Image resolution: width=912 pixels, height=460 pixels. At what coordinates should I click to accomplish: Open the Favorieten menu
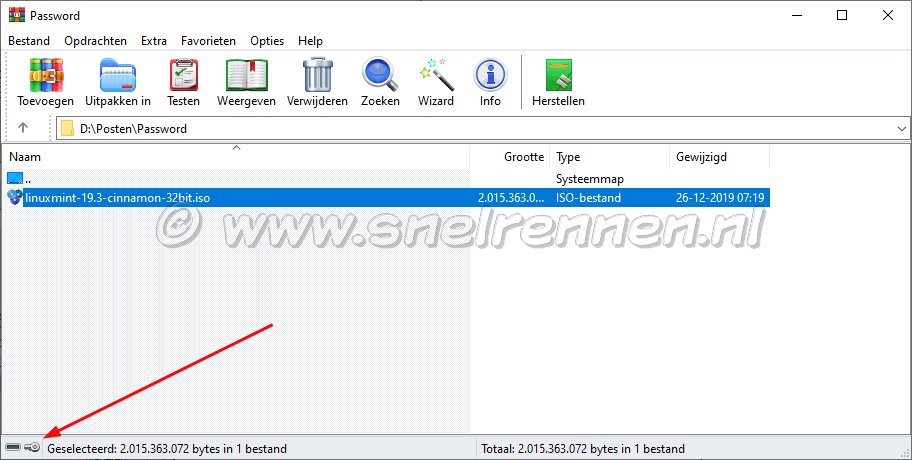point(208,41)
